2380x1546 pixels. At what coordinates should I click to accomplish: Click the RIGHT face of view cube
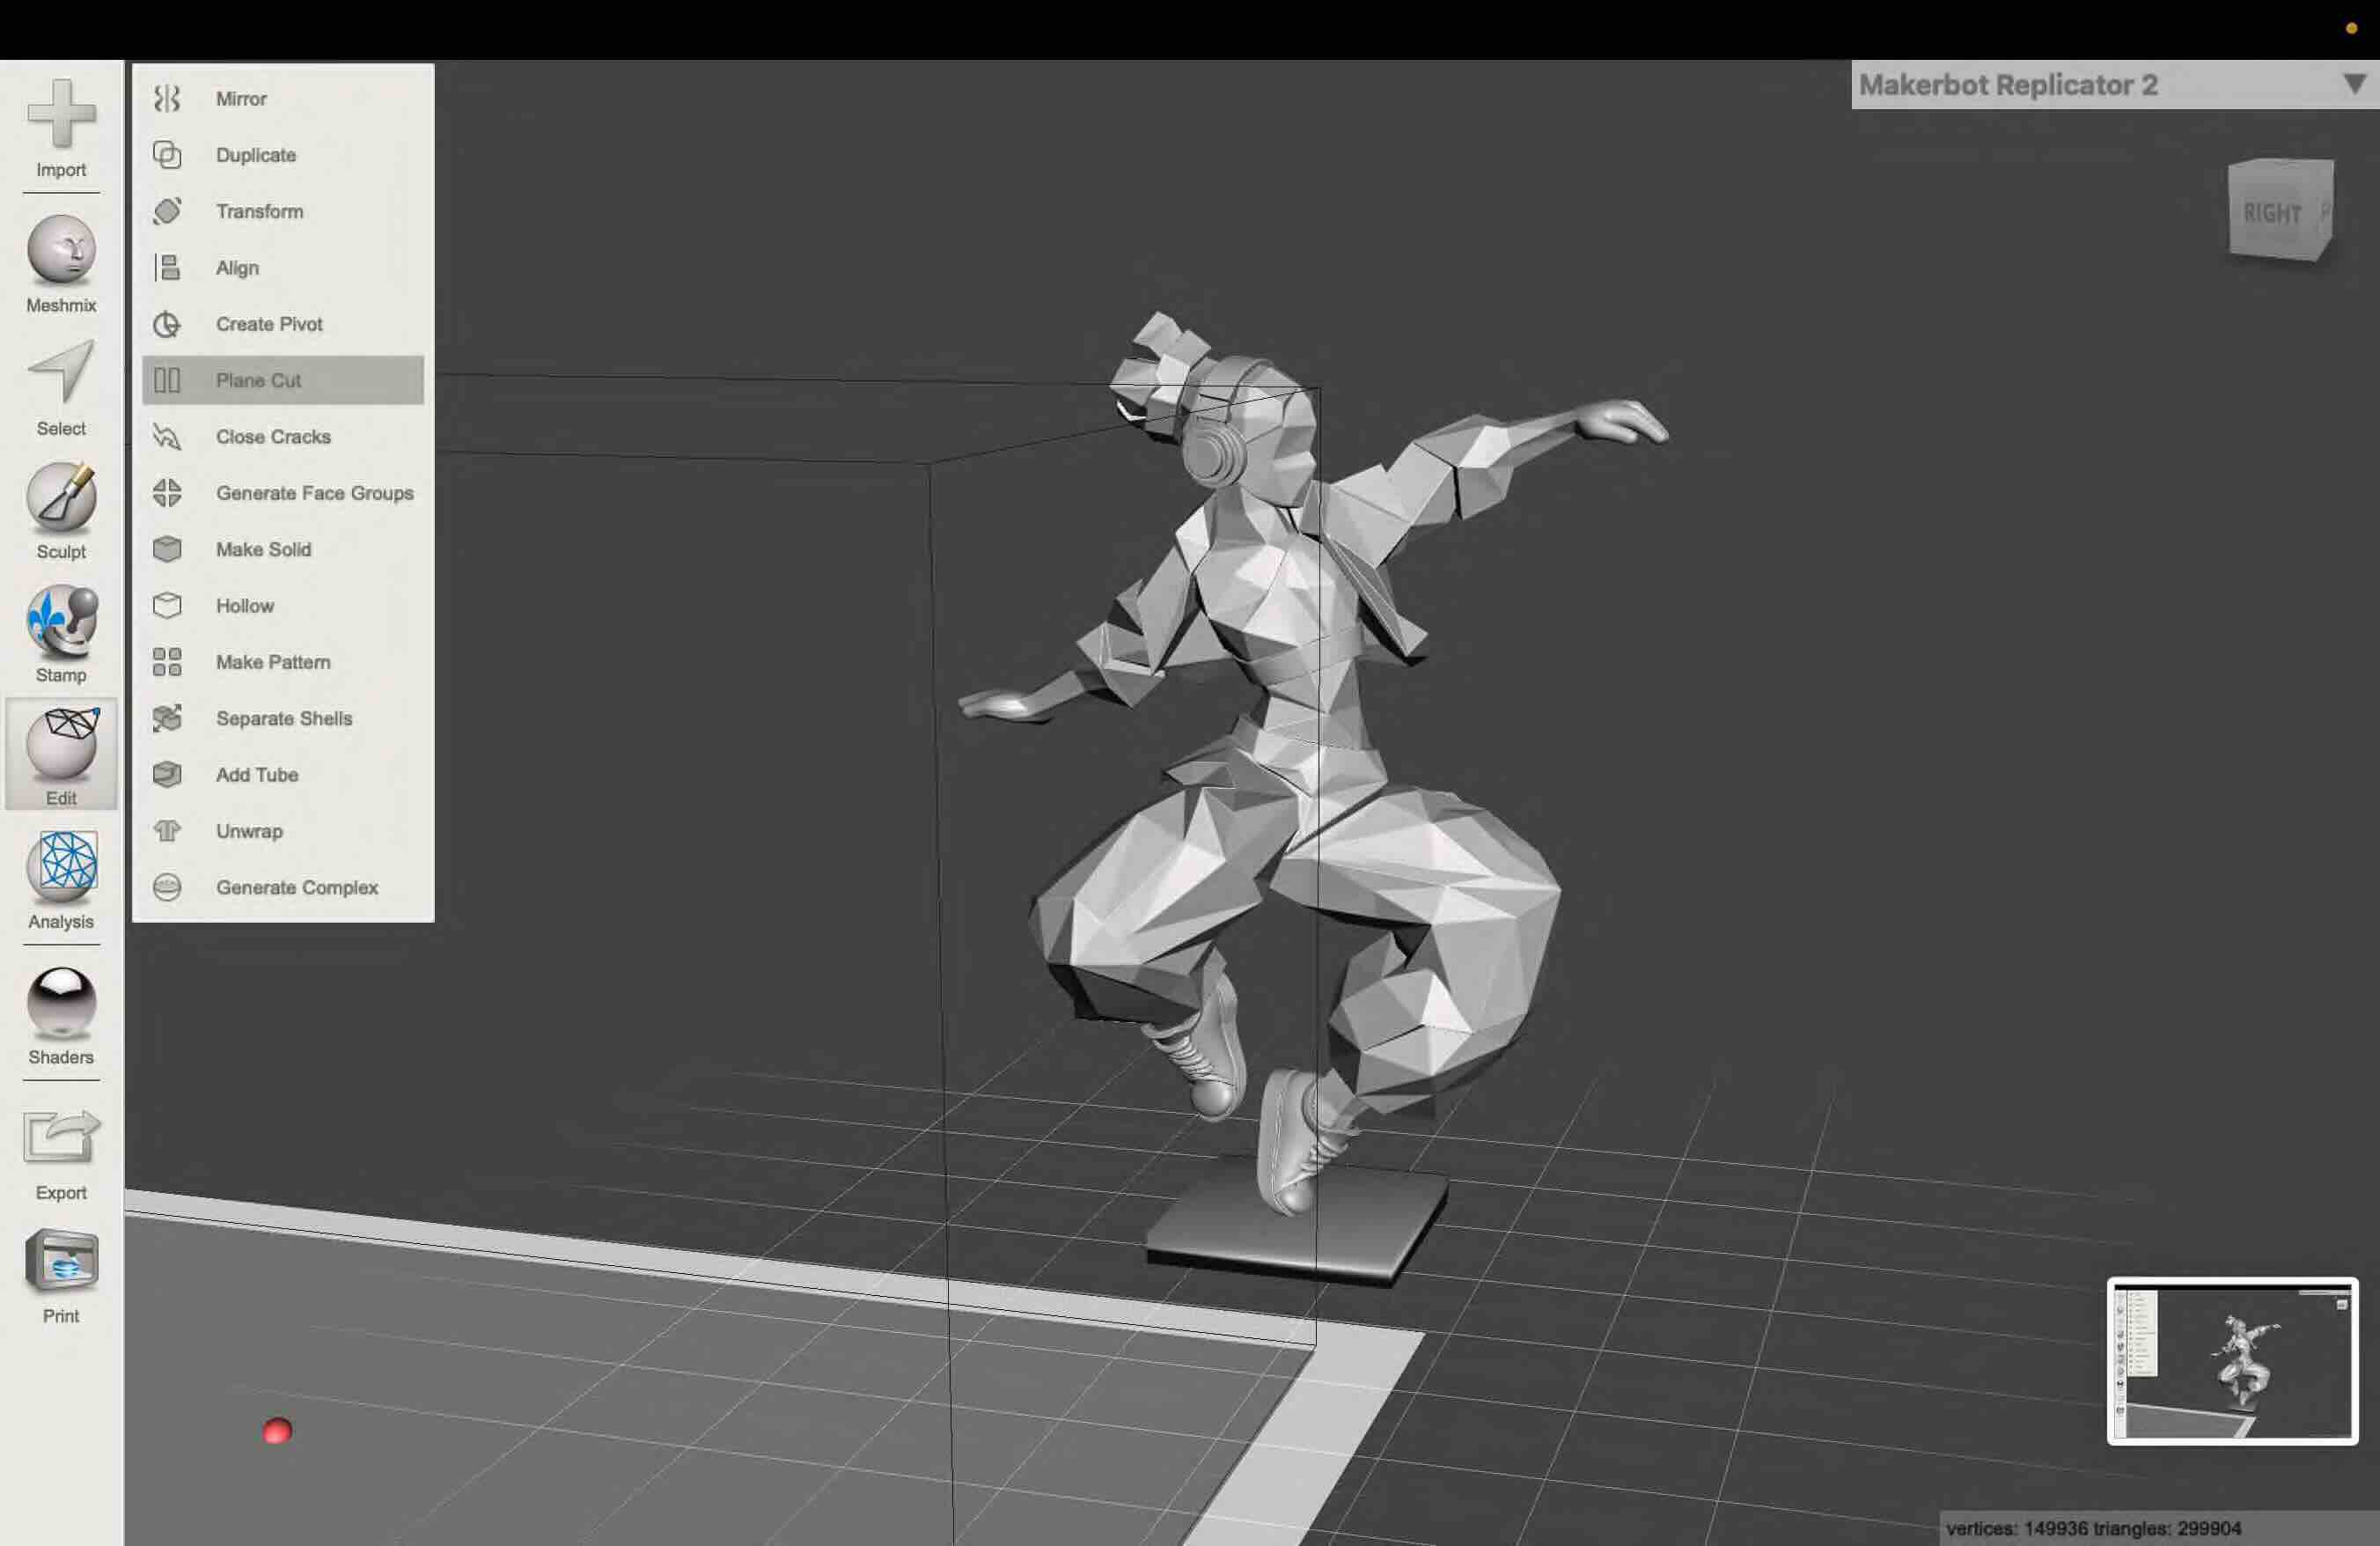(x=2271, y=213)
